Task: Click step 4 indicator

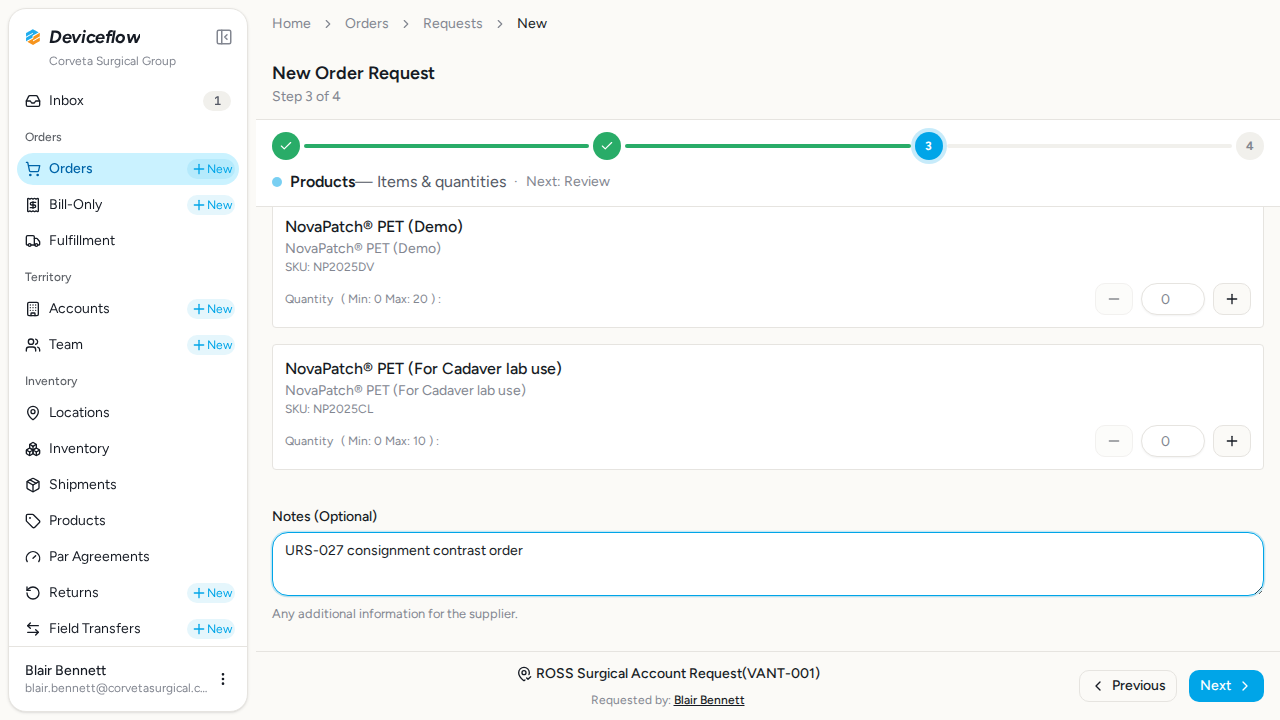Action: click(1249, 146)
